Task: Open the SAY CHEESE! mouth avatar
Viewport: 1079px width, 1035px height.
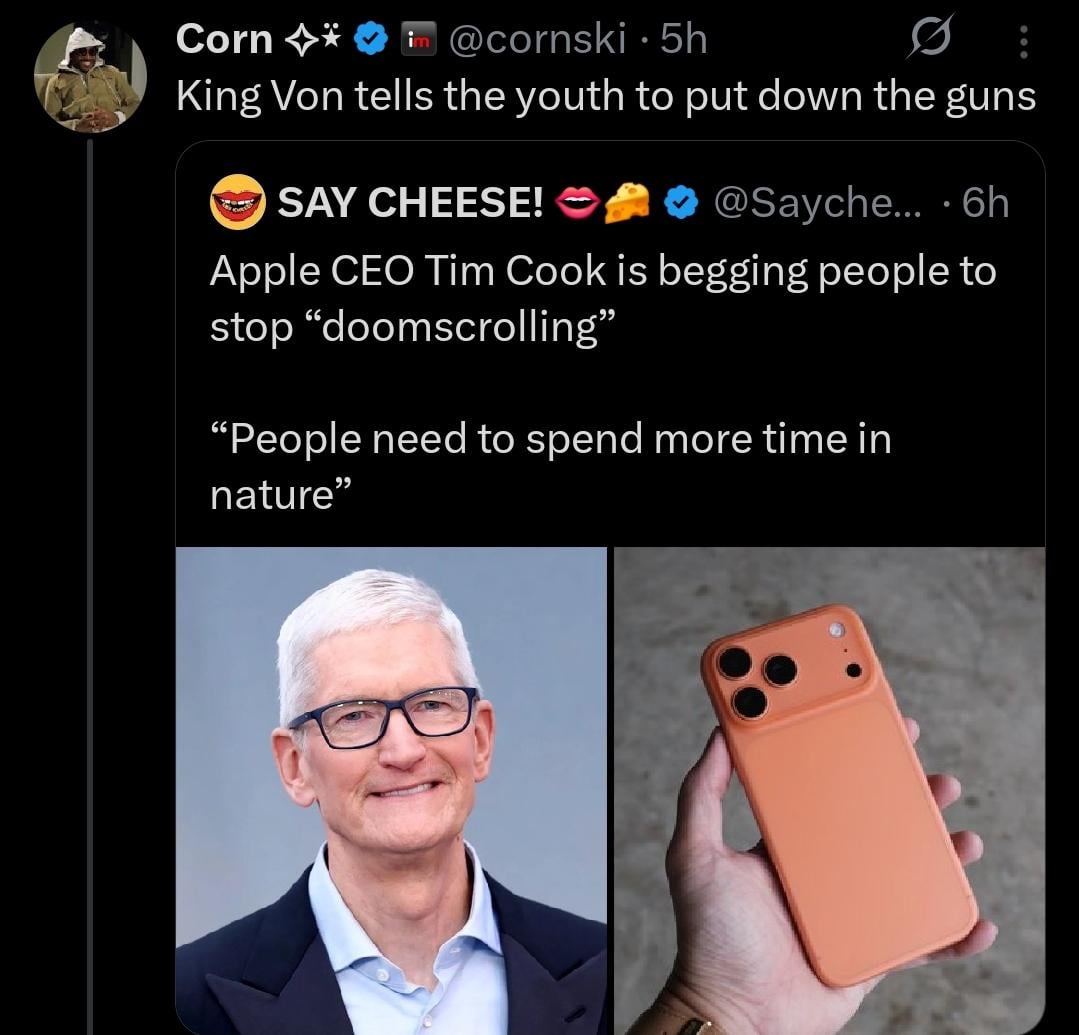Action: [x=237, y=203]
